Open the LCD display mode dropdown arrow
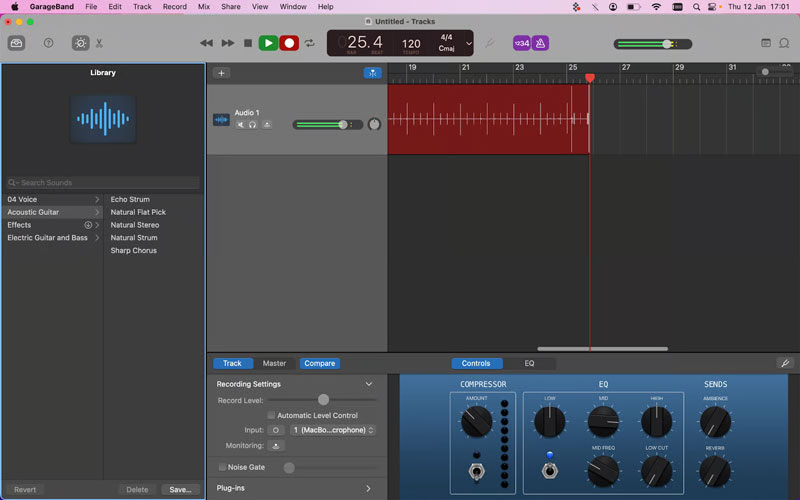The image size is (800, 500). pyautogui.click(x=469, y=43)
